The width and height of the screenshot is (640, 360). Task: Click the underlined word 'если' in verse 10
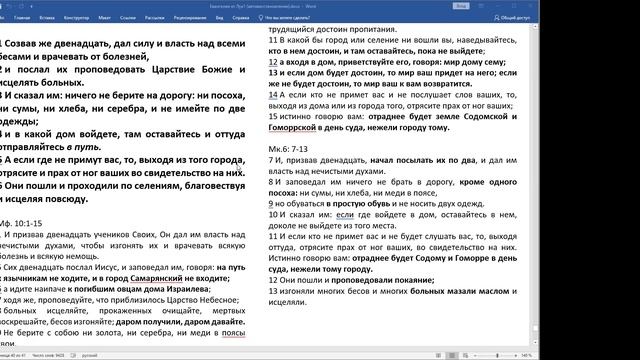click(345, 215)
